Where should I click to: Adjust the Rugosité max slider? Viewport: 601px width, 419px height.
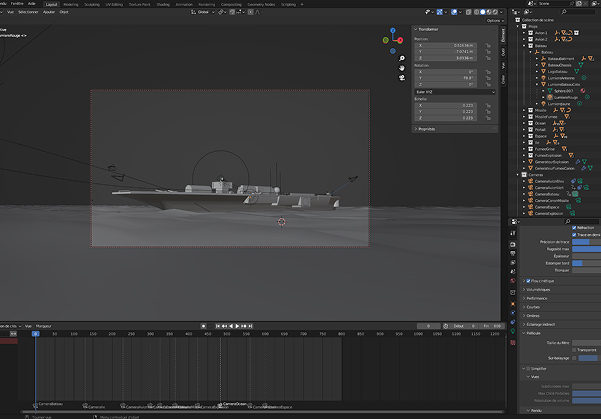(x=586, y=249)
